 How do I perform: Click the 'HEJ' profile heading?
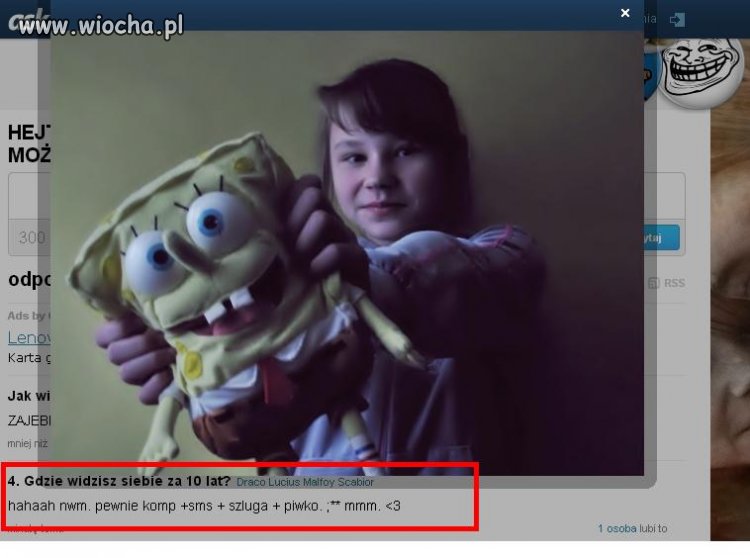(29, 132)
